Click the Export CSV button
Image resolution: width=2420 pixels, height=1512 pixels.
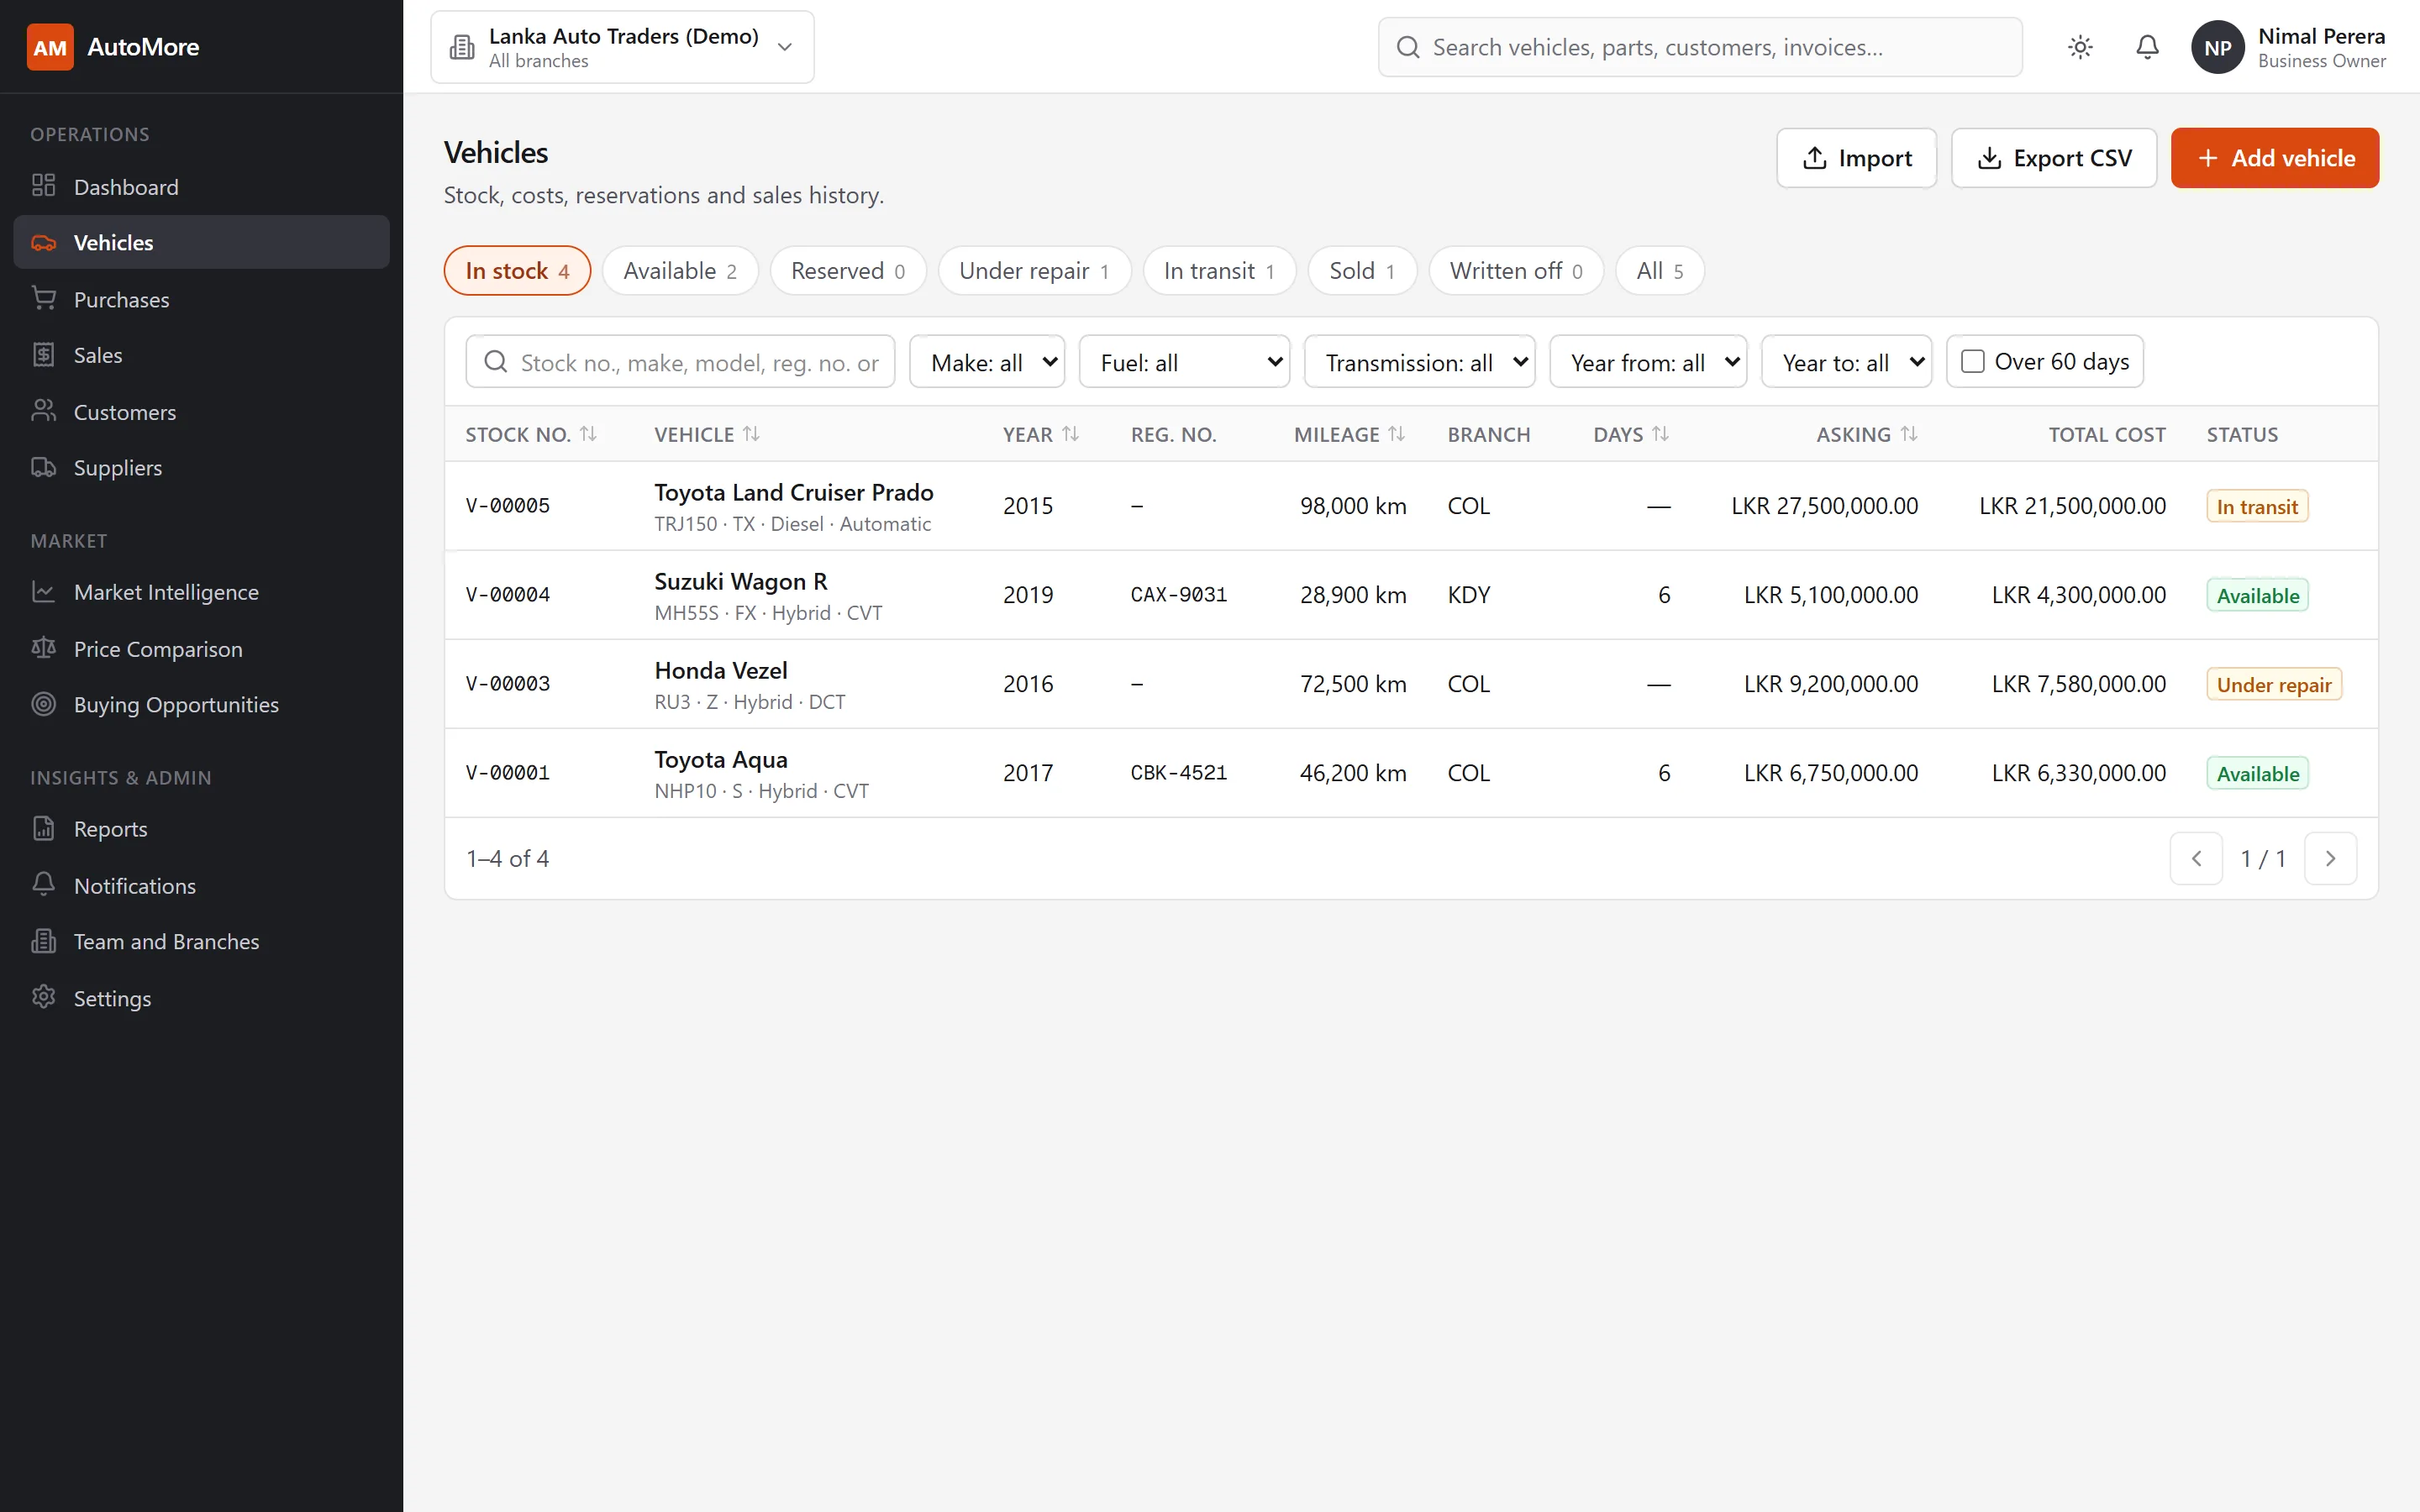tap(2054, 158)
